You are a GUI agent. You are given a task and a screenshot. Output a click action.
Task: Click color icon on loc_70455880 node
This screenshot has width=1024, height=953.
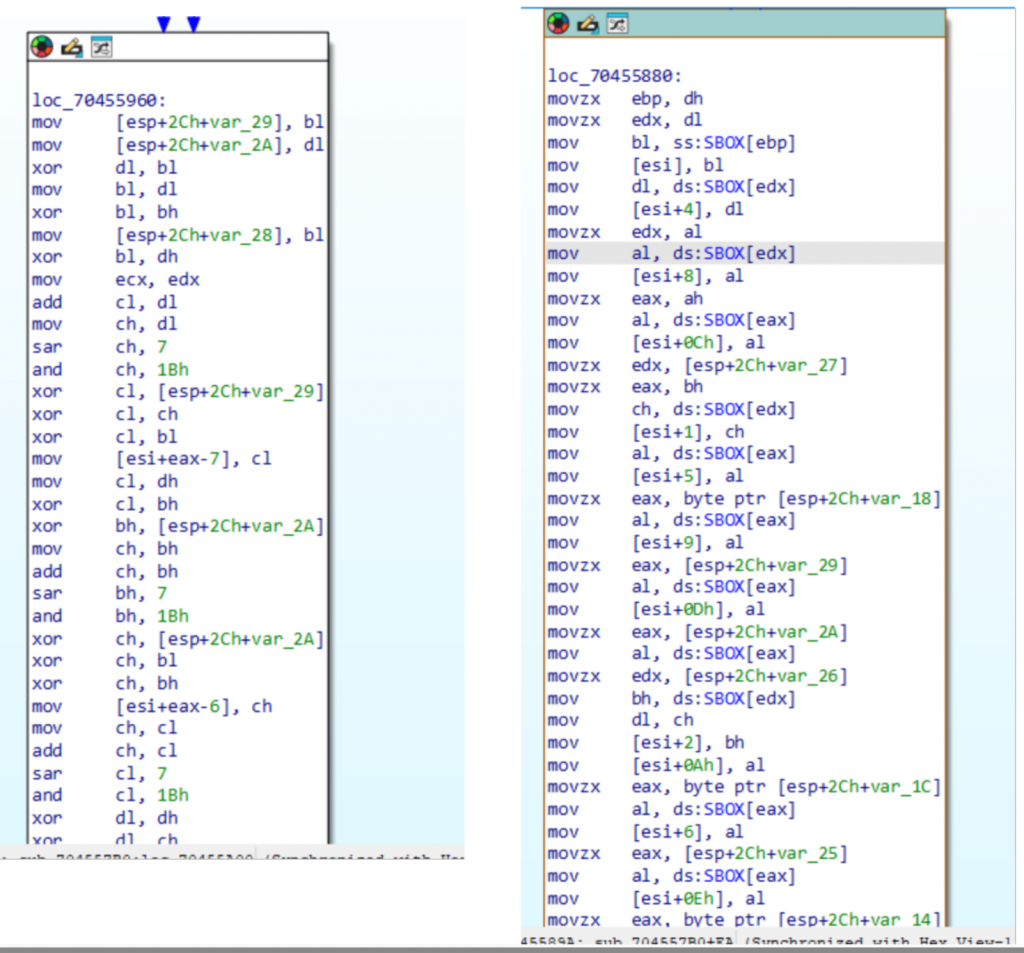[559, 24]
